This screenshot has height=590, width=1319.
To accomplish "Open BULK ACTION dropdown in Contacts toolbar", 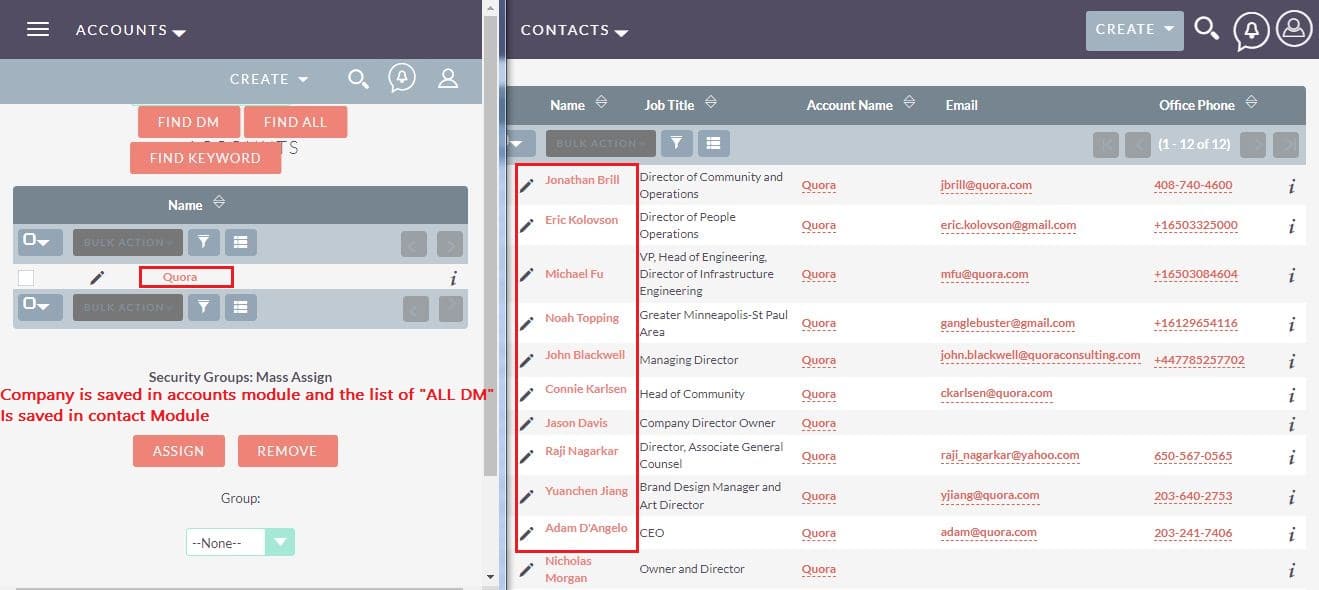I will click(600, 143).
